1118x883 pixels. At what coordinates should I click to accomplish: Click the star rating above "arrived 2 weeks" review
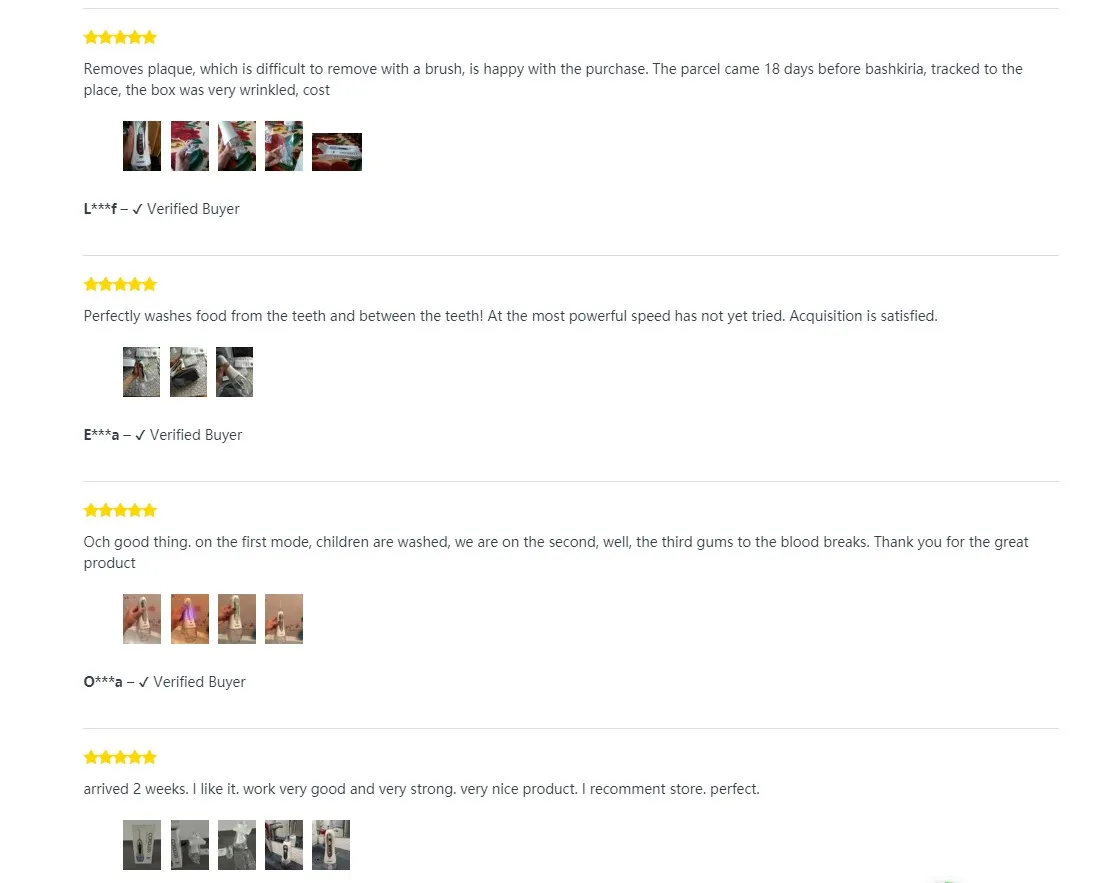(120, 758)
